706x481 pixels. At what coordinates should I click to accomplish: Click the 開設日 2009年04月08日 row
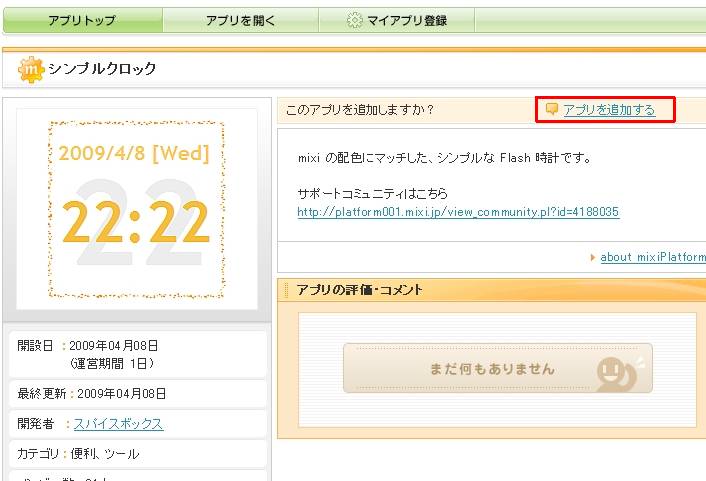138,354
